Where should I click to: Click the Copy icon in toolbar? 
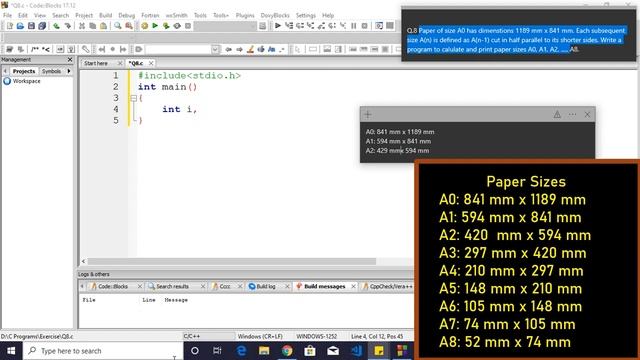pos(93,26)
